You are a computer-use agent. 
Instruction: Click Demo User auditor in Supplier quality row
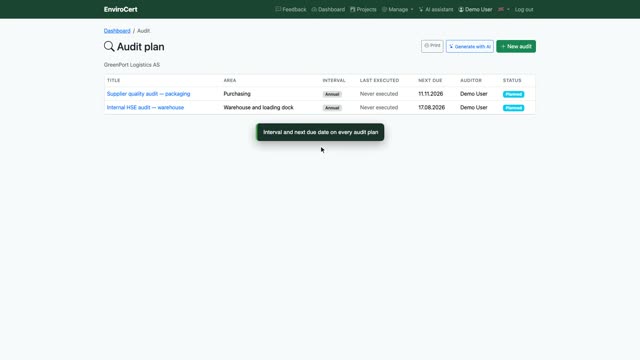474,94
